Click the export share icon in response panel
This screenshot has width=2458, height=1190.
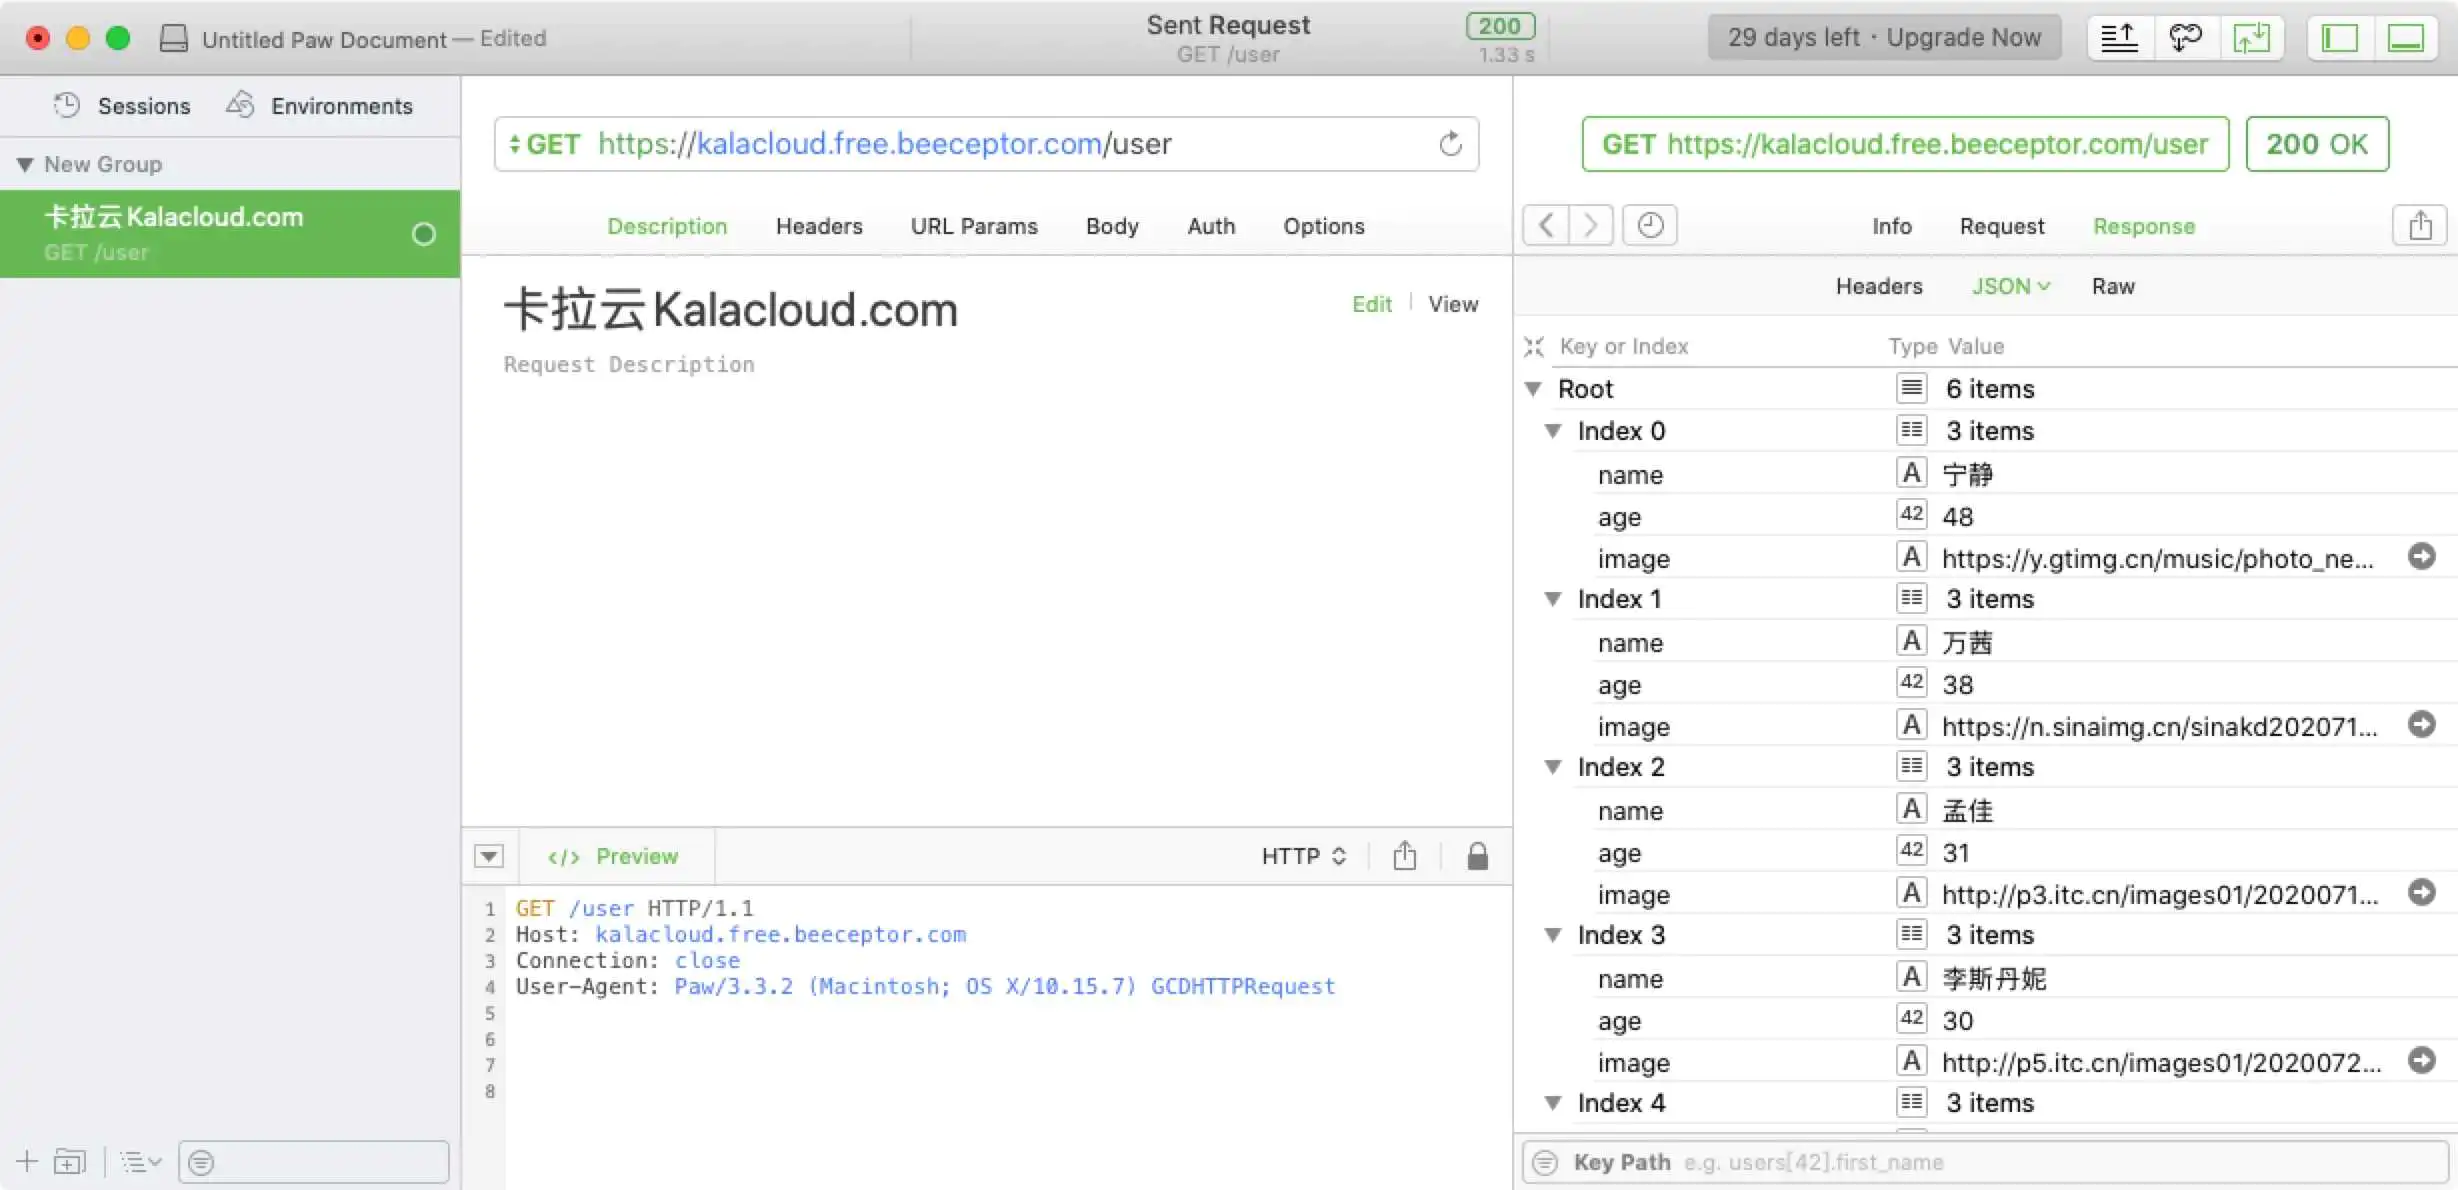pyautogui.click(x=2419, y=225)
